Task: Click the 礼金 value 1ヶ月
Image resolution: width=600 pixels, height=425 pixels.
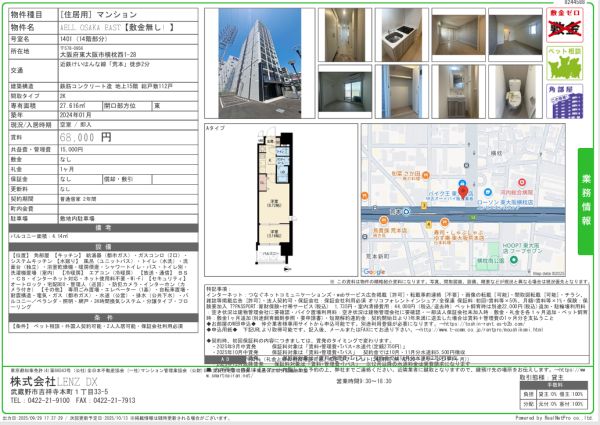Action: coord(67,169)
